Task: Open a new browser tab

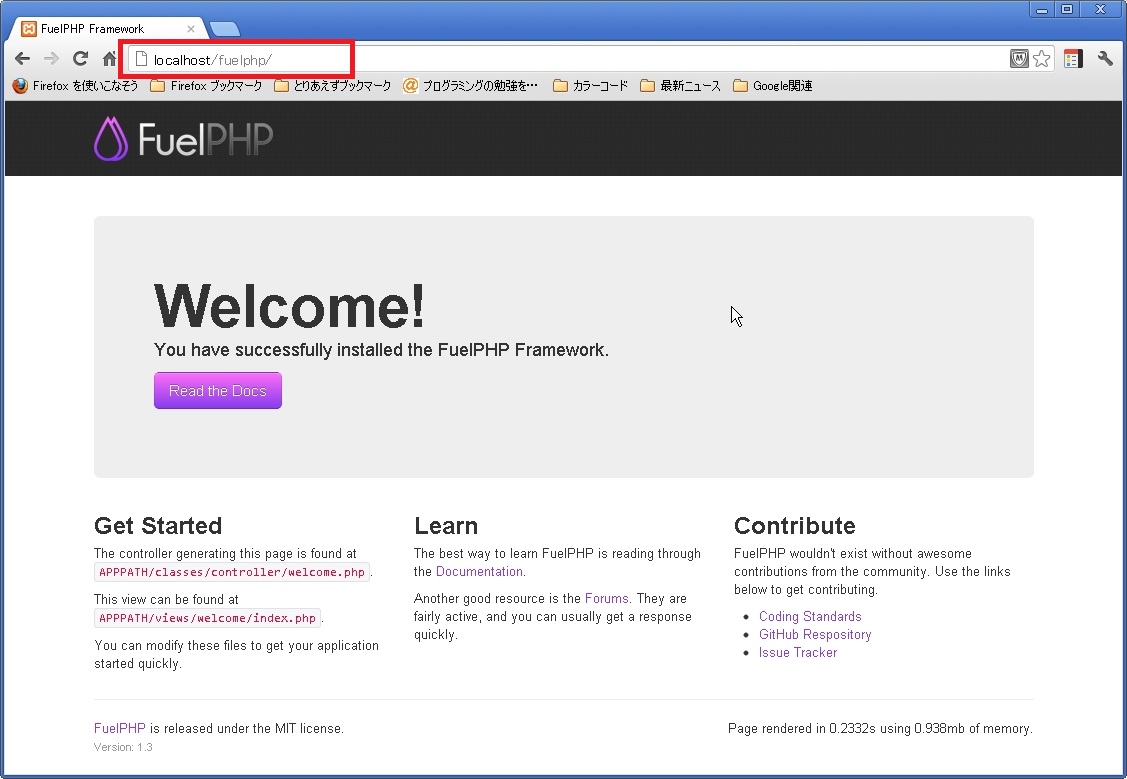Action: pyautogui.click(x=225, y=29)
